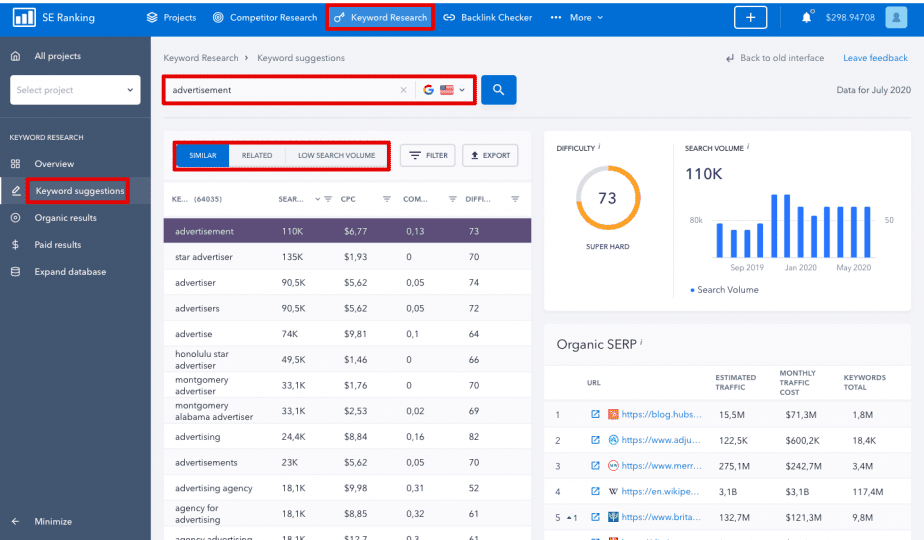This screenshot has height=540, width=924.
Task: Open the More menu dropdown
Action: [578, 18]
